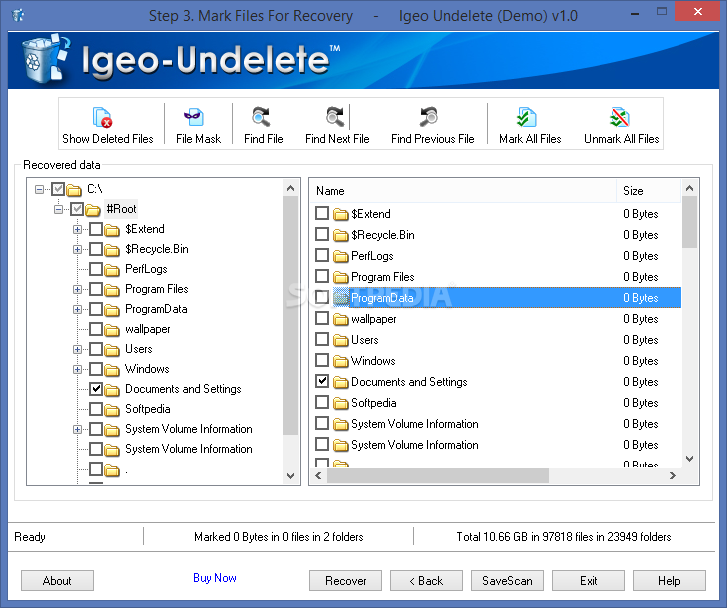The width and height of the screenshot is (727, 608).
Task: Click 'Marked 0 Bytes in 0 files' status text
Action: [x=279, y=537]
